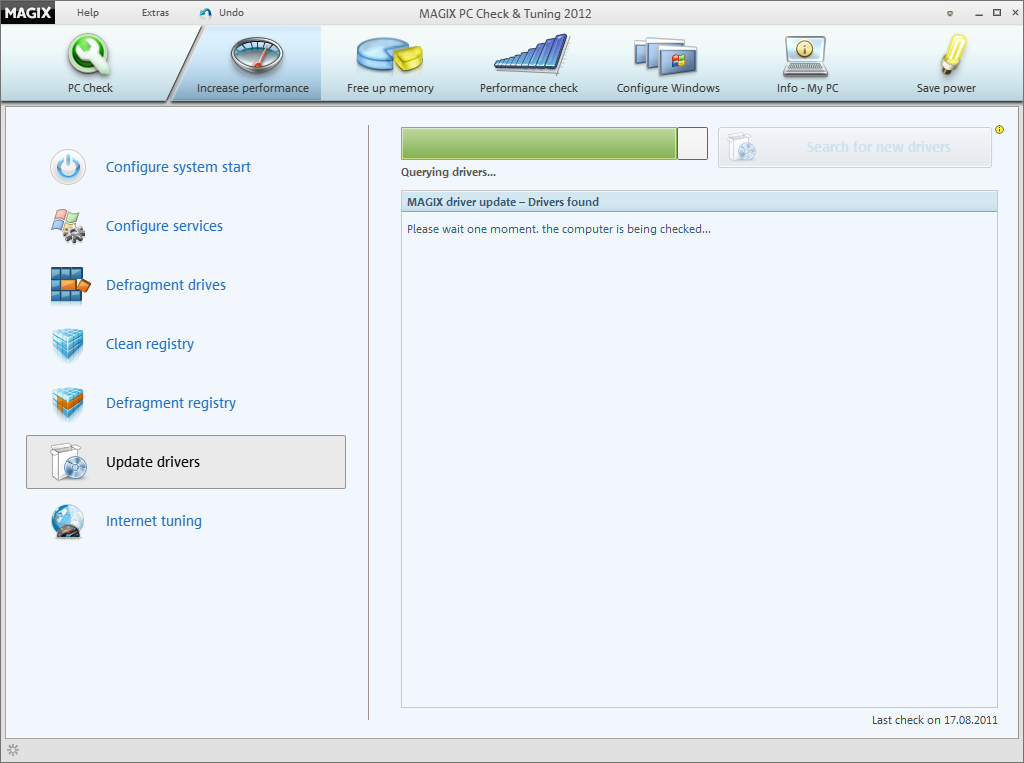Click the 'Querying drivers...' status text

[x=448, y=172]
